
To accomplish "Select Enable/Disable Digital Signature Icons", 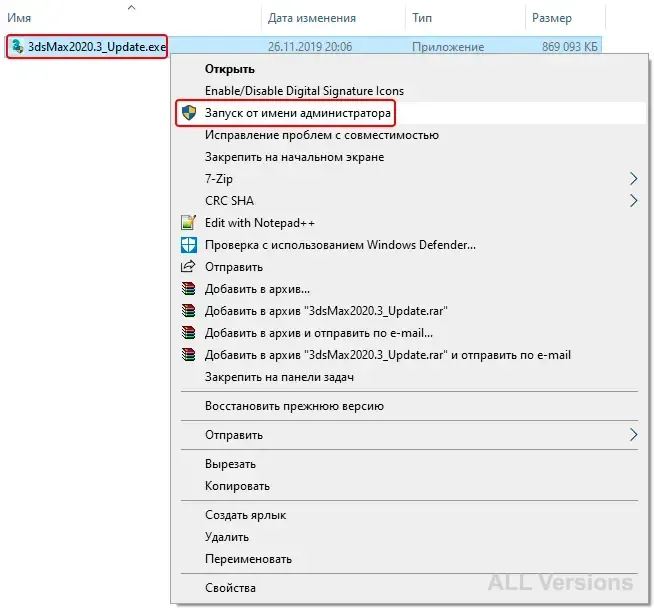I will point(304,91).
